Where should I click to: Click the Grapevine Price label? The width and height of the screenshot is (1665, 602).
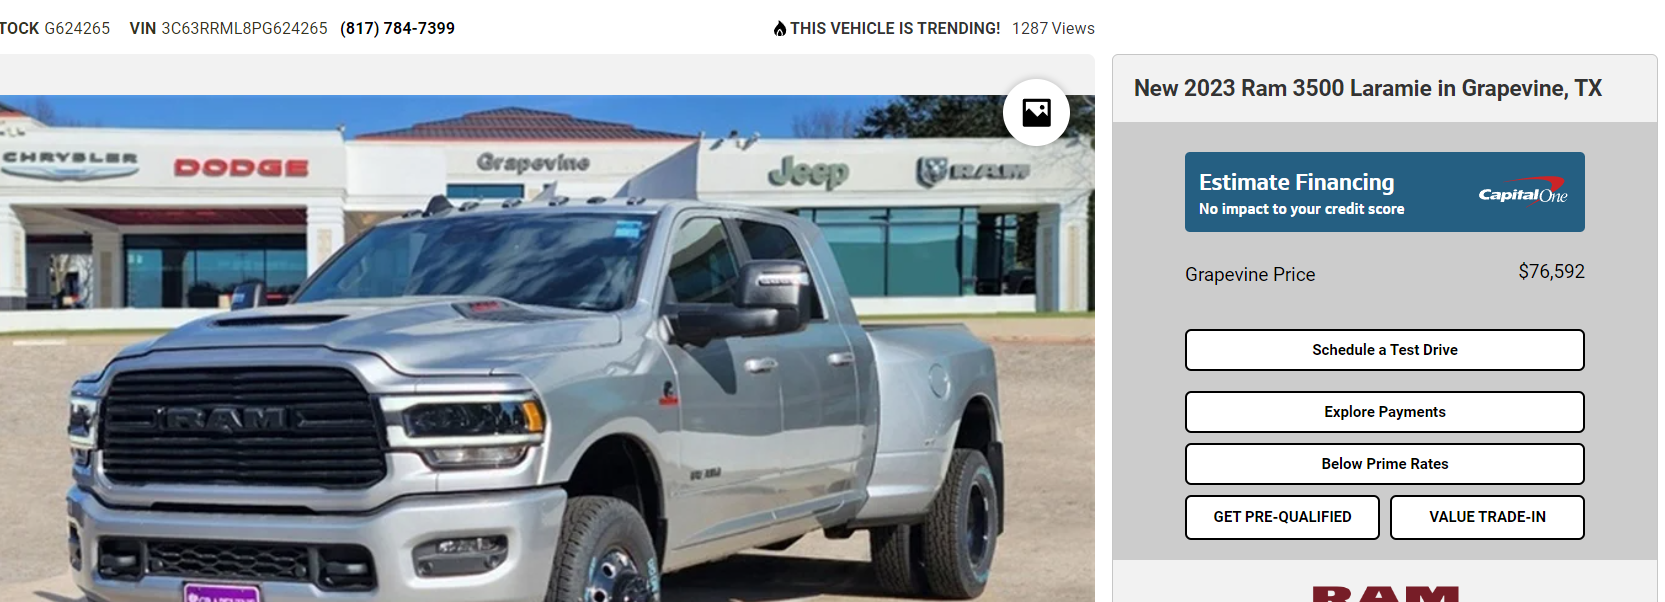coord(1250,275)
